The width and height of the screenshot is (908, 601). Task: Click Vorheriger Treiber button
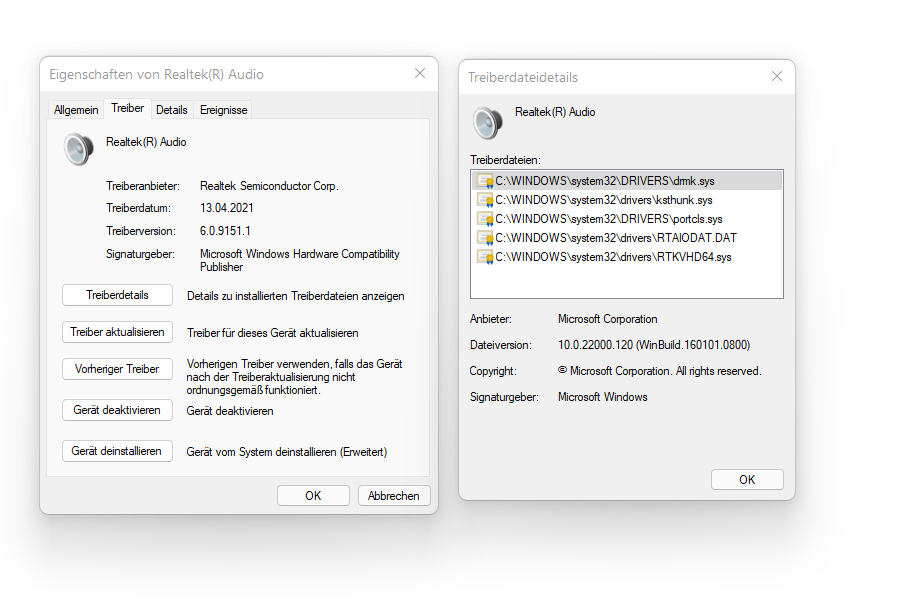pos(118,369)
